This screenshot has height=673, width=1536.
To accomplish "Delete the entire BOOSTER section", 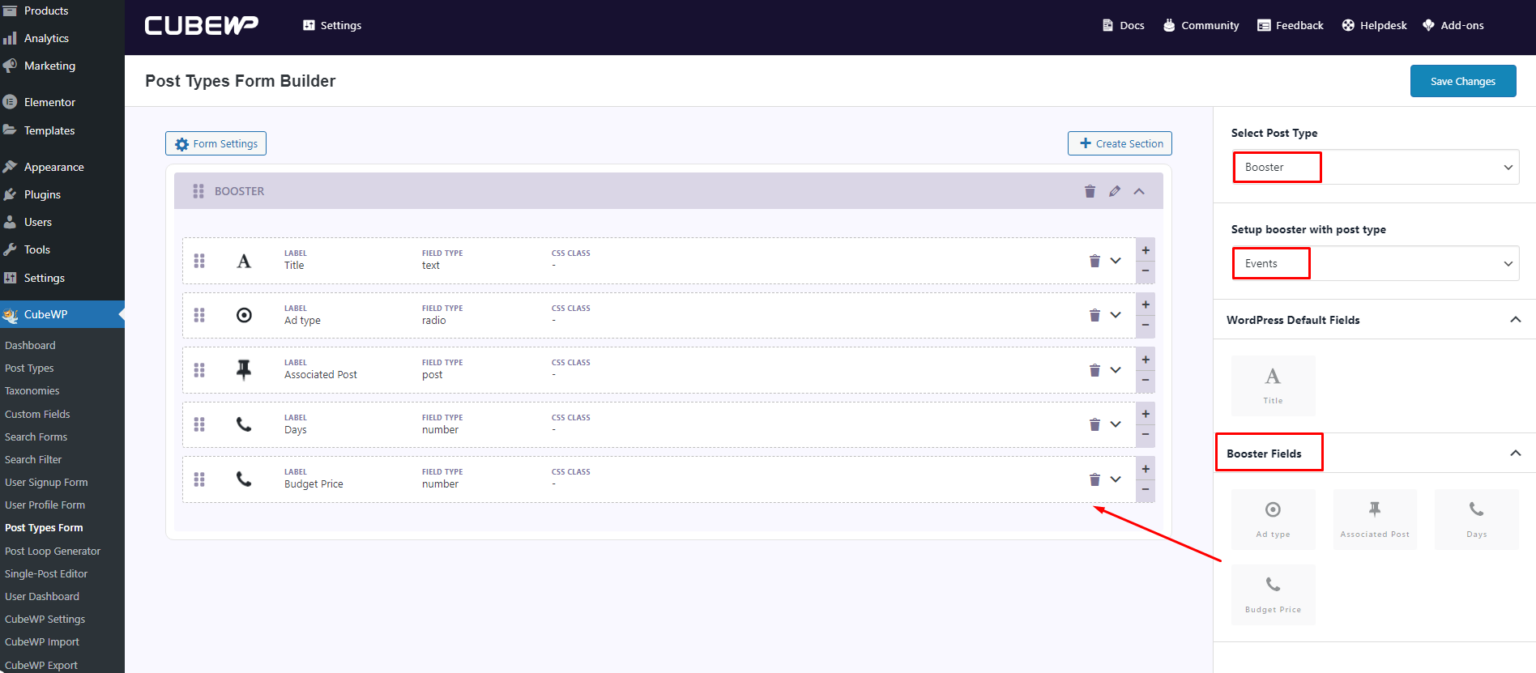I will point(1089,190).
